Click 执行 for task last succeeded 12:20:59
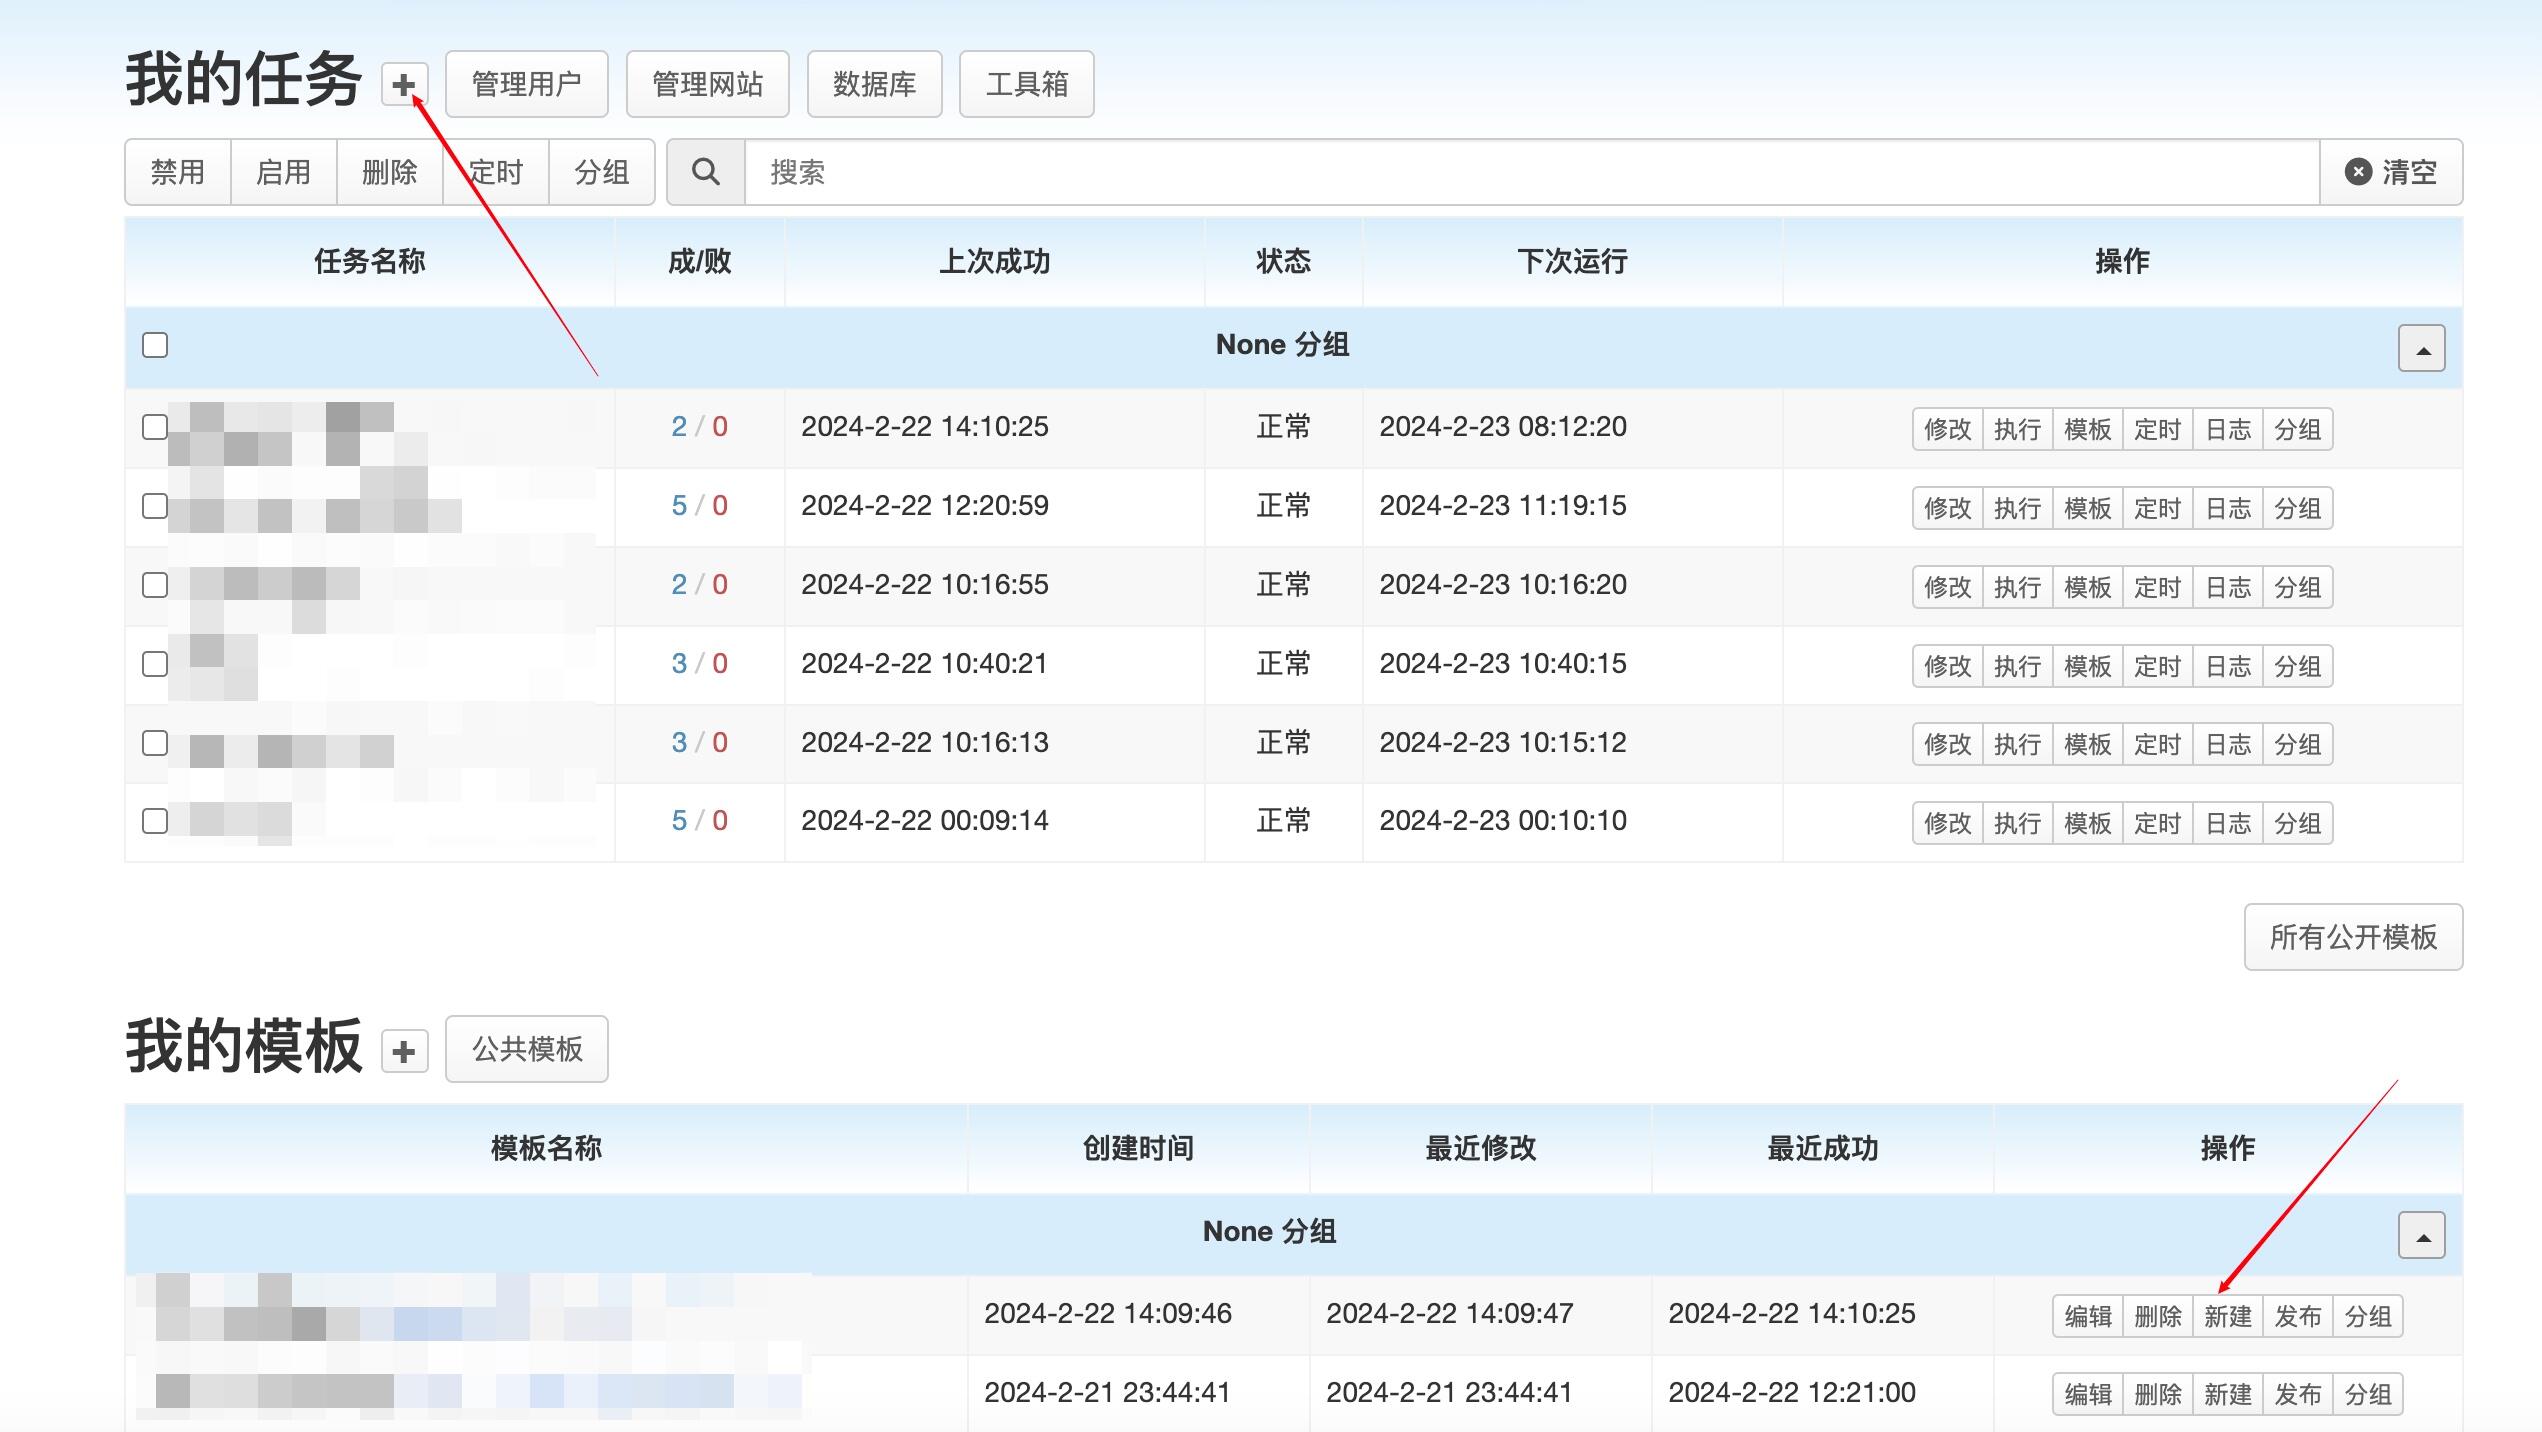Viewport: 2542px width, 1432px height. click(2017, 508)
